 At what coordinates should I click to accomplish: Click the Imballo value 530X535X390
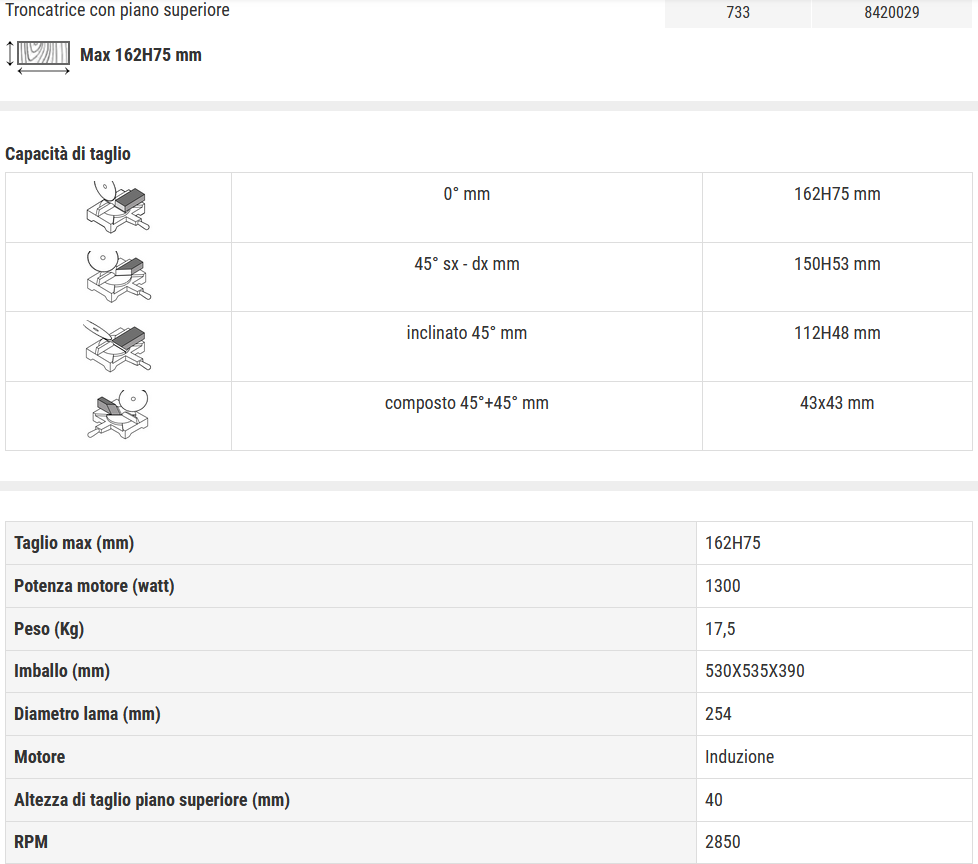coord(755,671)
